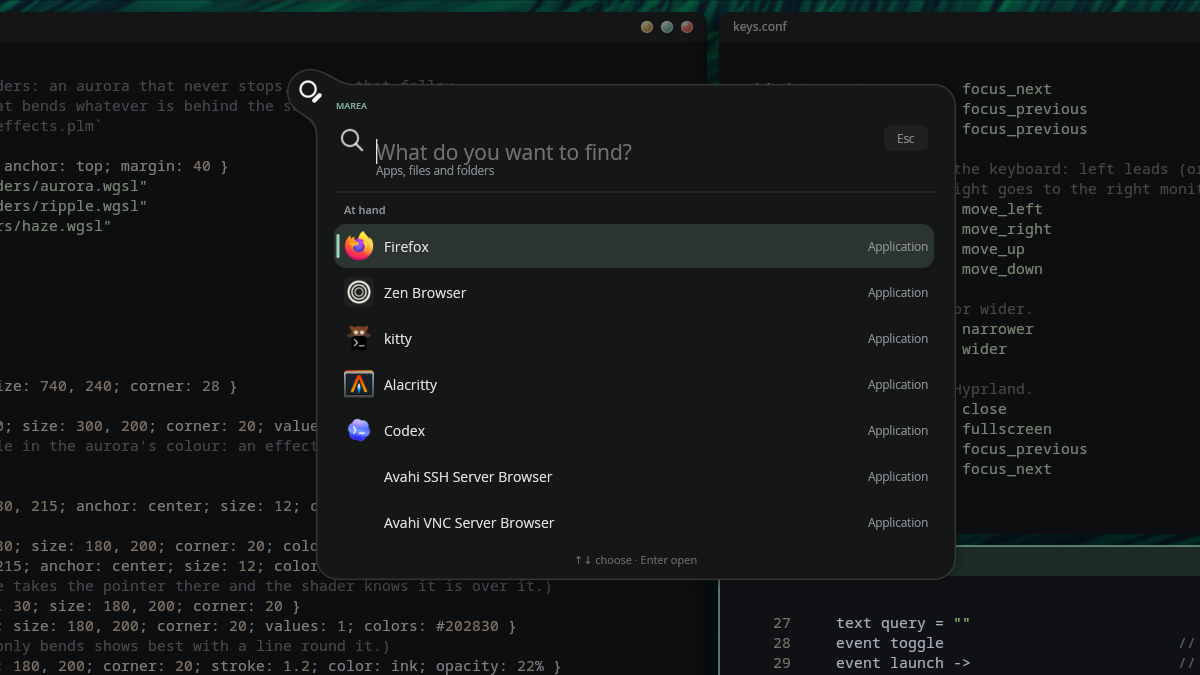Click the Codex purple icon
The width and height of the screenshot is (1200, 675).
tap(359, 430)
